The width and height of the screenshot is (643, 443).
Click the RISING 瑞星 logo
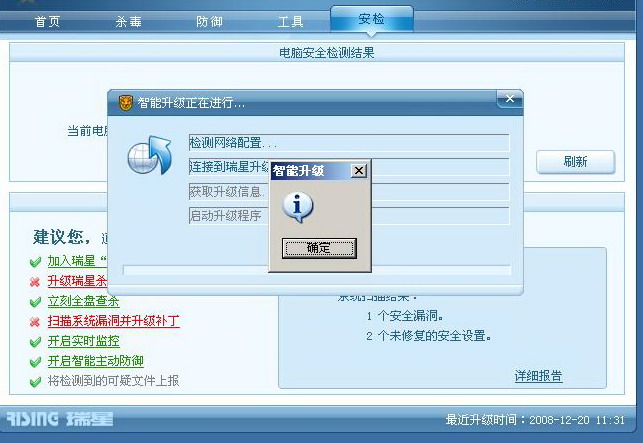click(x=60, y=419)
